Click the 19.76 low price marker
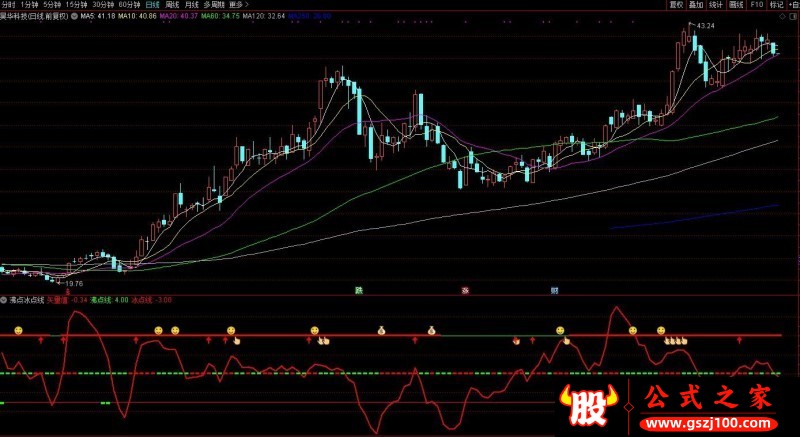 (x=74, y=284)
